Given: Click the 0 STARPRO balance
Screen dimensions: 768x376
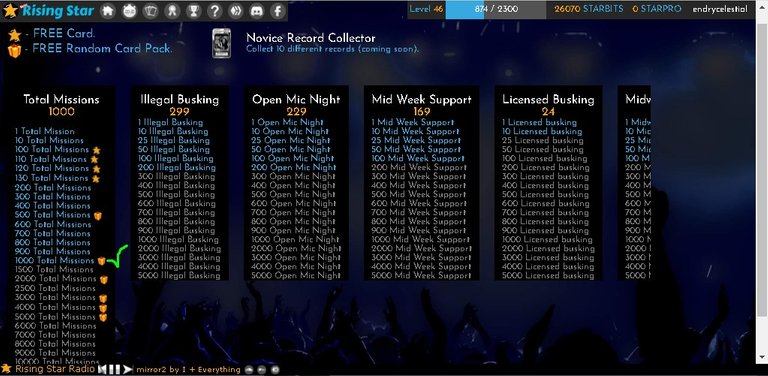Looking at the screenshot, I should click(656, 9).
